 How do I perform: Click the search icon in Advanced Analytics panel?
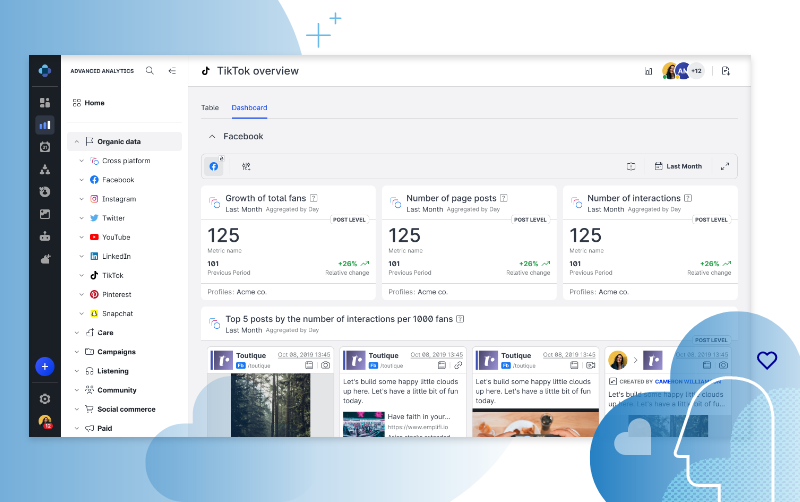coord(150,71)
